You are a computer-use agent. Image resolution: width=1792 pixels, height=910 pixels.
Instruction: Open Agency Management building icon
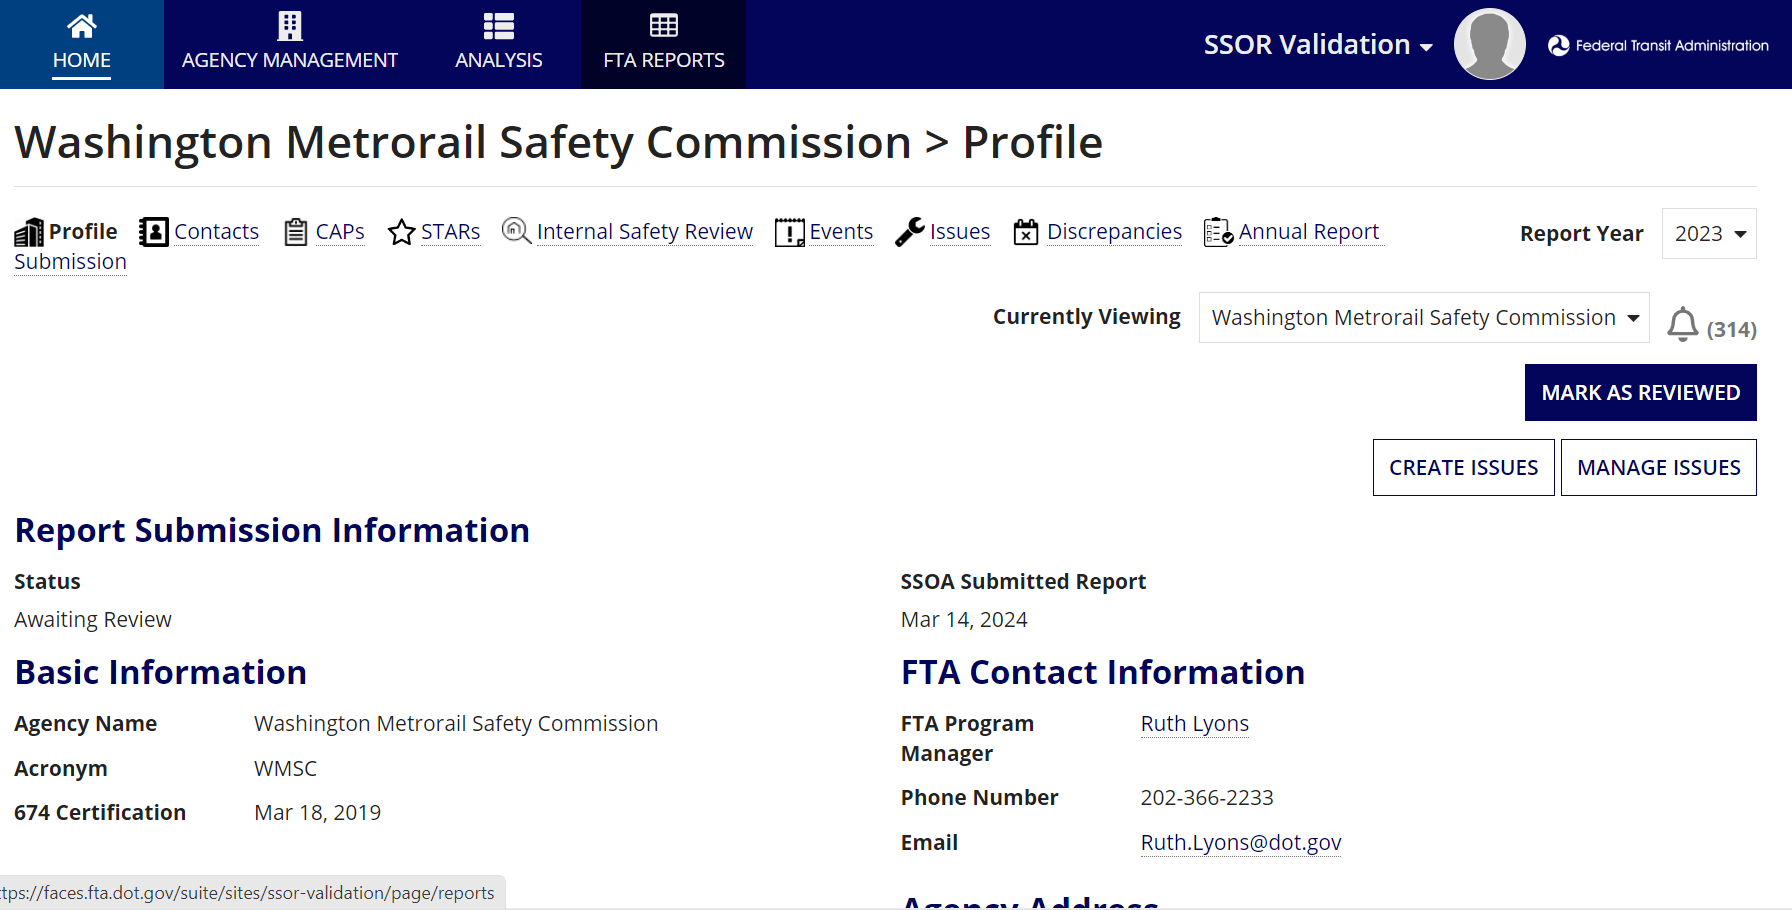pos(290,26)
